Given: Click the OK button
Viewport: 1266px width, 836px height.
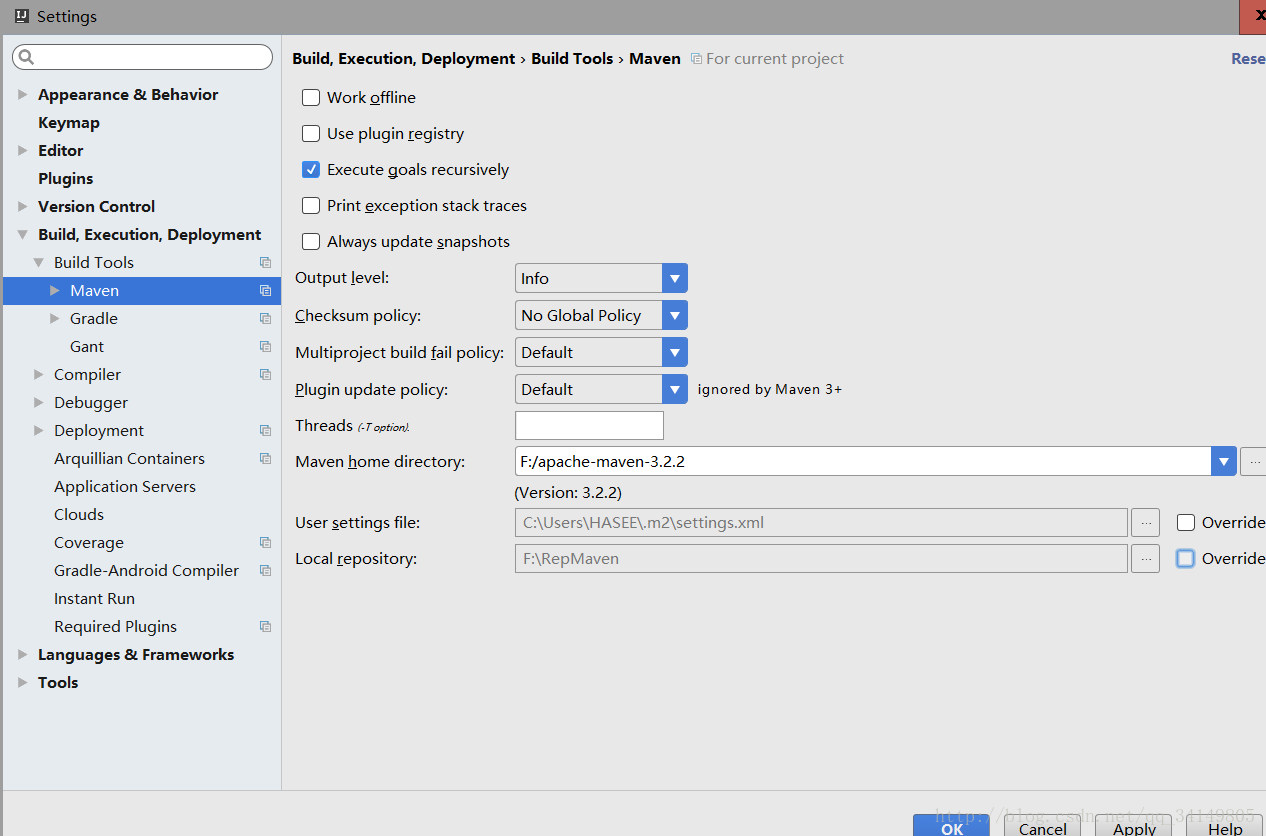Looking at the screenshot, I should 951,826.
